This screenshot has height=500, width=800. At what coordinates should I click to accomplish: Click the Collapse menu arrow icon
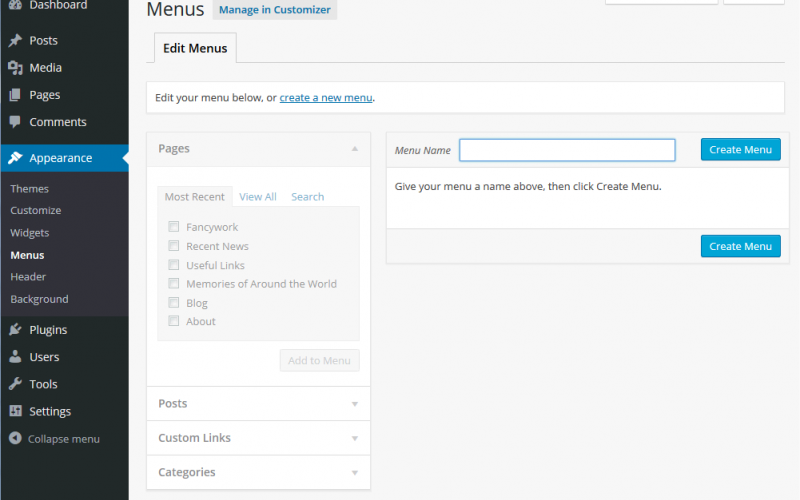[x=15, y=438]
